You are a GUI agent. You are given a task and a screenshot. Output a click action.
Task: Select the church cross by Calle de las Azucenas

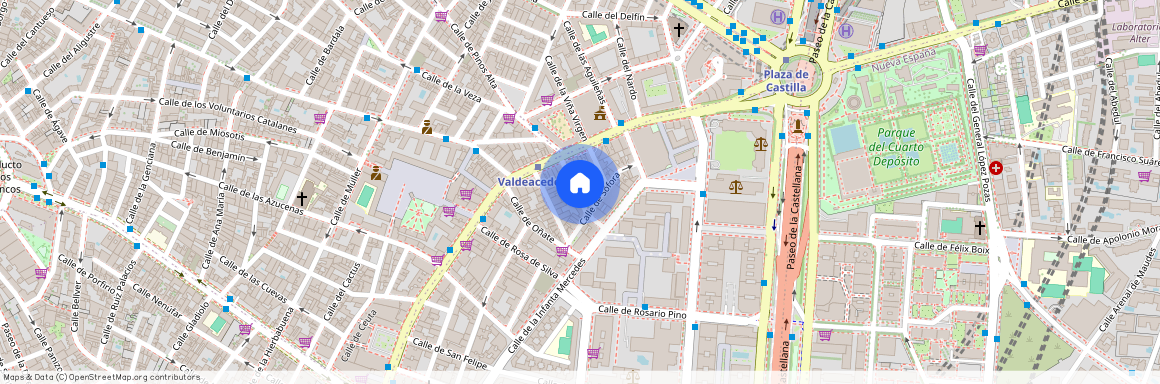301,198
